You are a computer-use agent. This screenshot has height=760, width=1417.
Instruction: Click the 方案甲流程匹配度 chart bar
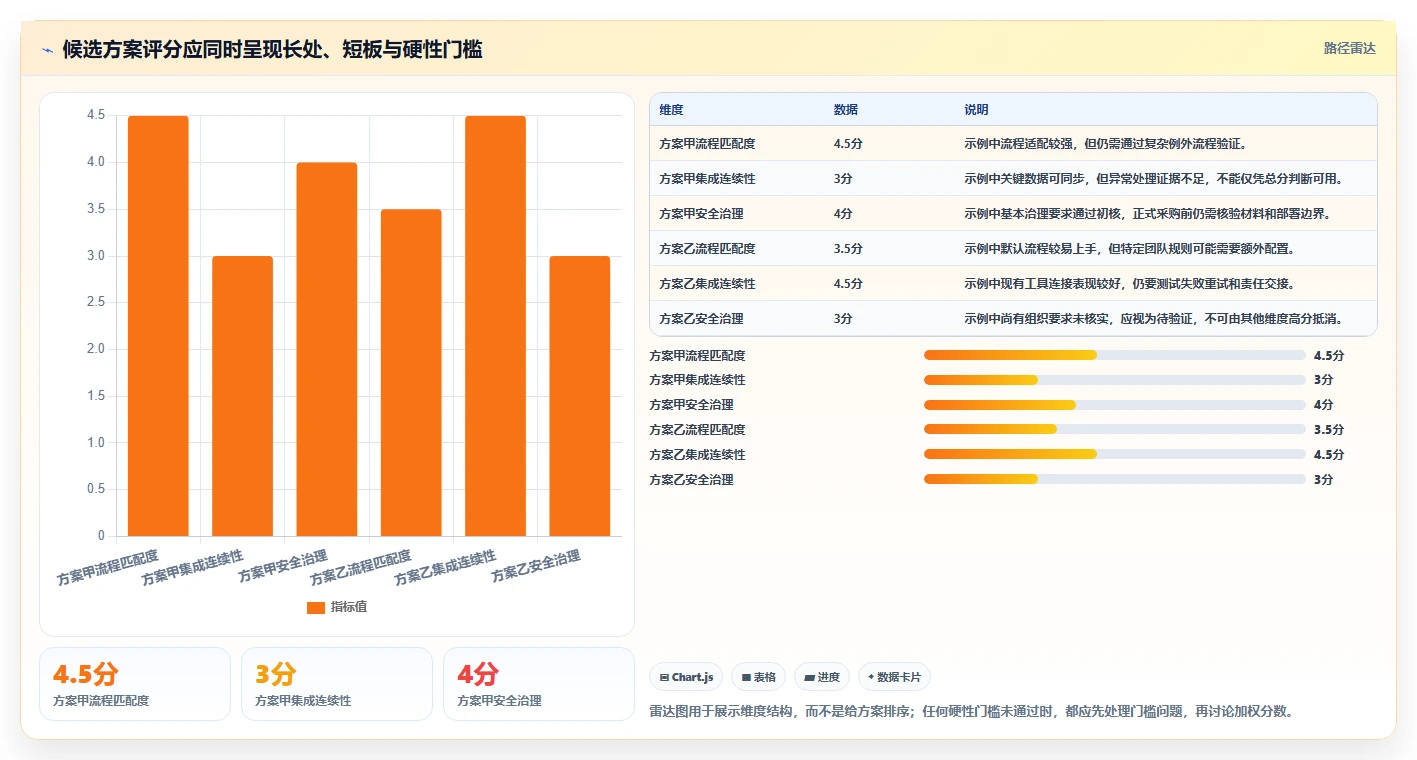(x=158, y=326)
